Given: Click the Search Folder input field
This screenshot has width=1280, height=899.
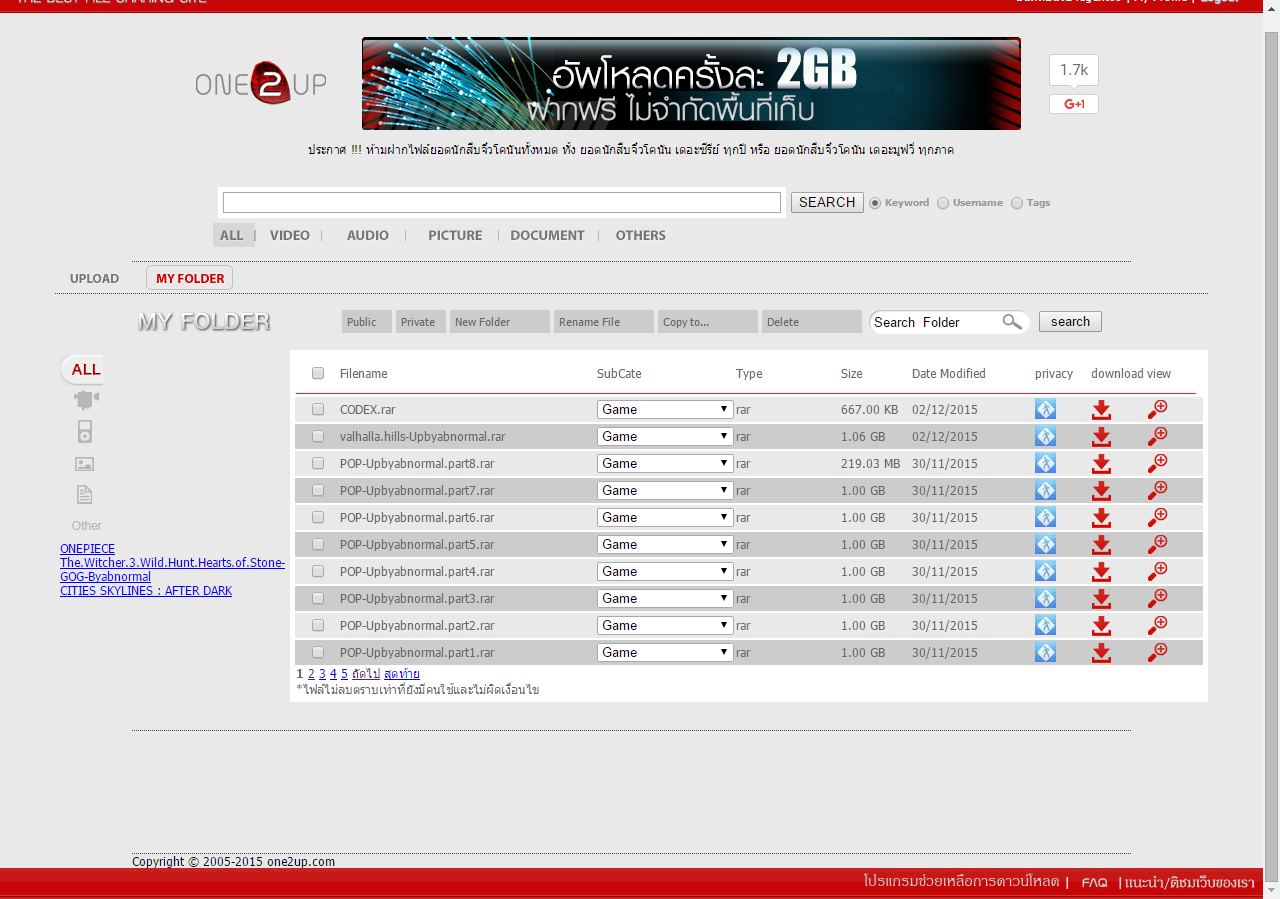Looking at the screenshot, I should click(x=935, y=322).
